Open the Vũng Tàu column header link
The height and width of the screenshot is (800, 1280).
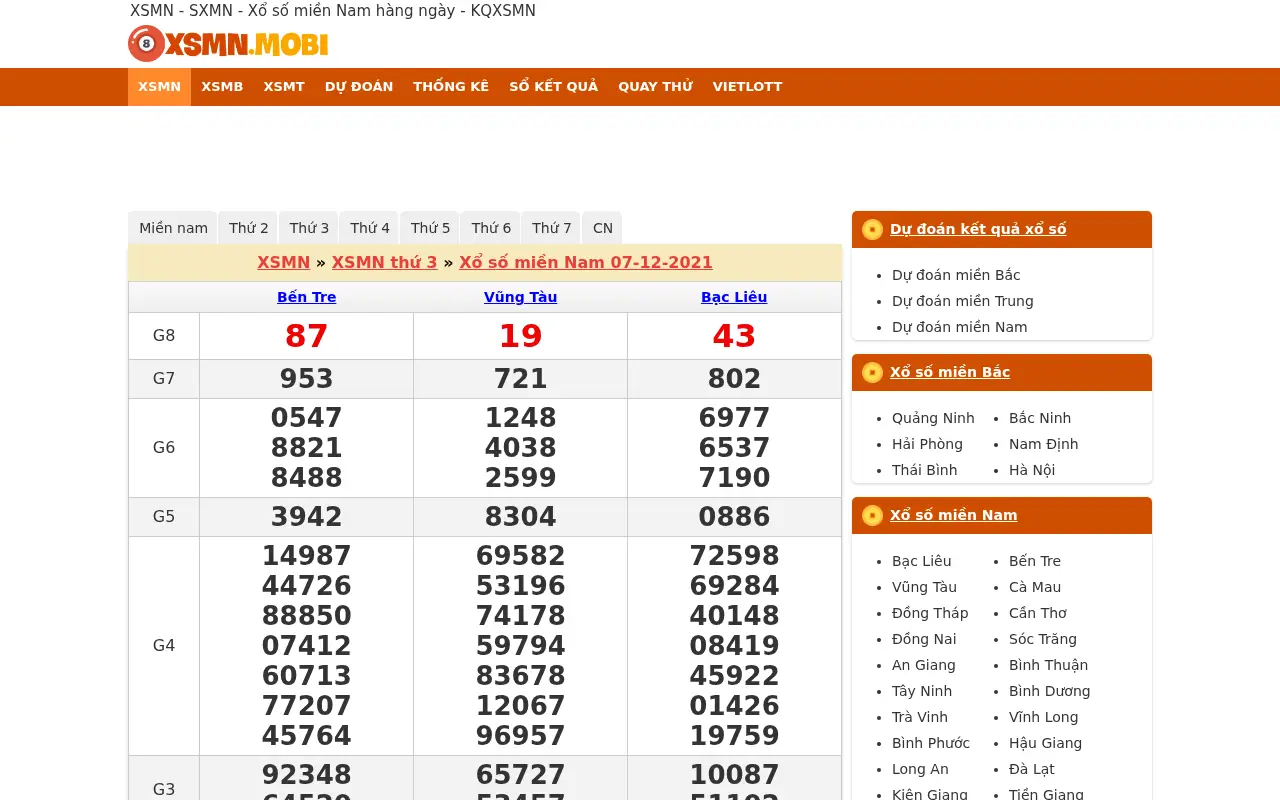[521, 297]
